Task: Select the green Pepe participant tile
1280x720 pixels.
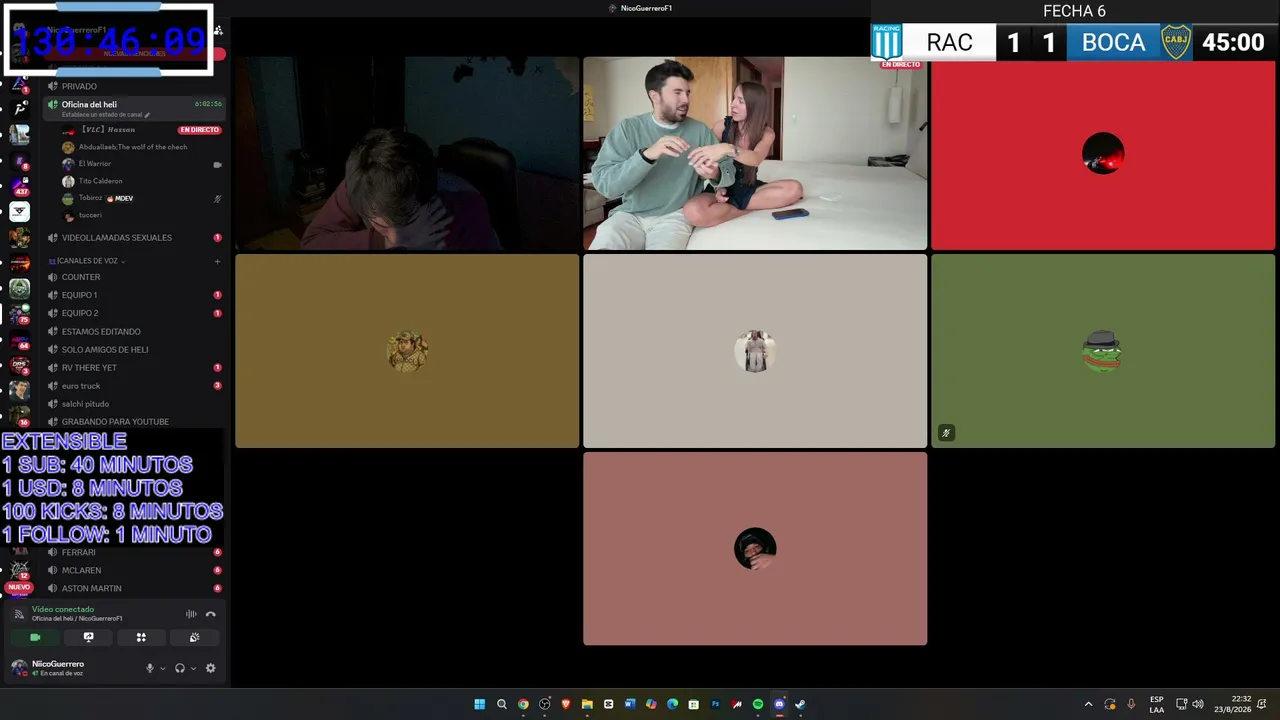Action: click(x=1103, y=351)
